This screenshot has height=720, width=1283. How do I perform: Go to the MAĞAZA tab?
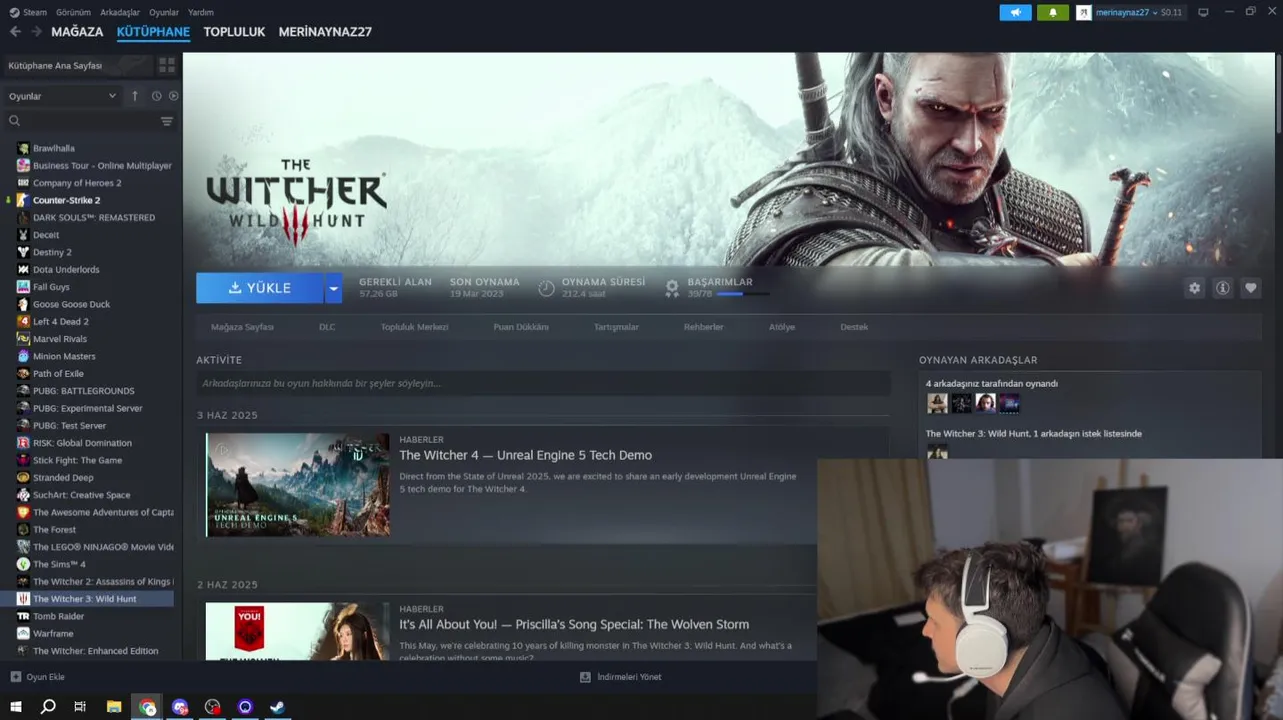click(77, 32)
